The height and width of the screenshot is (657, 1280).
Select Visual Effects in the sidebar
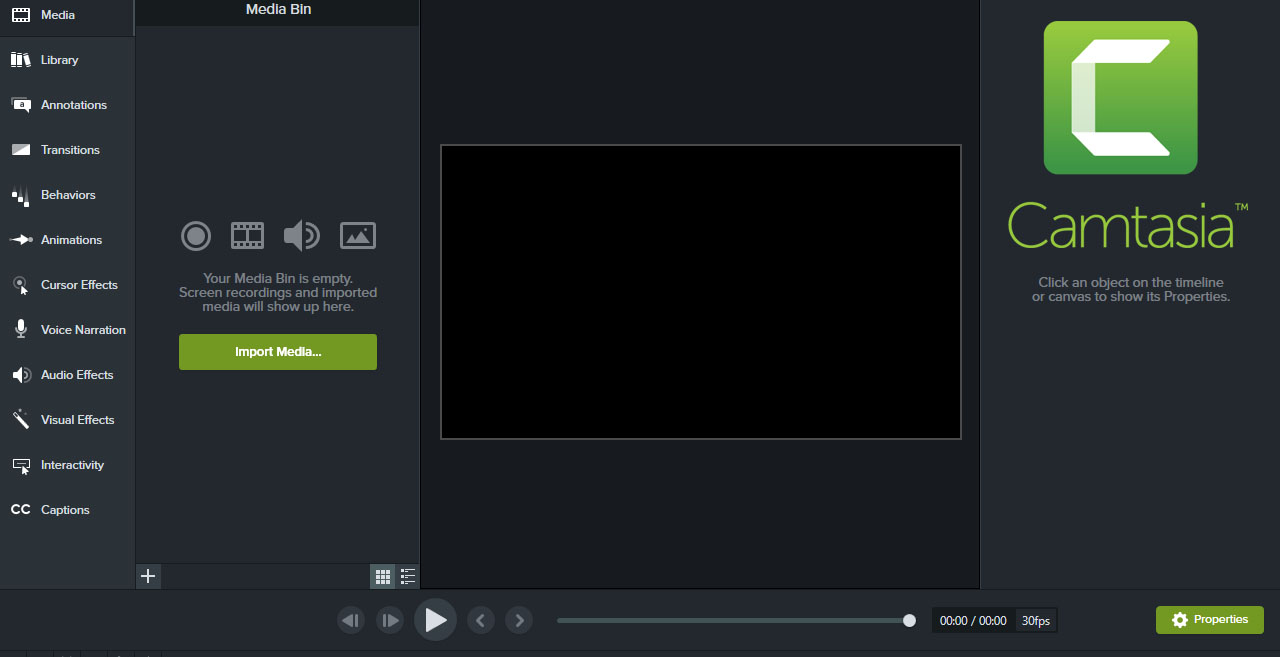point(67,420)
